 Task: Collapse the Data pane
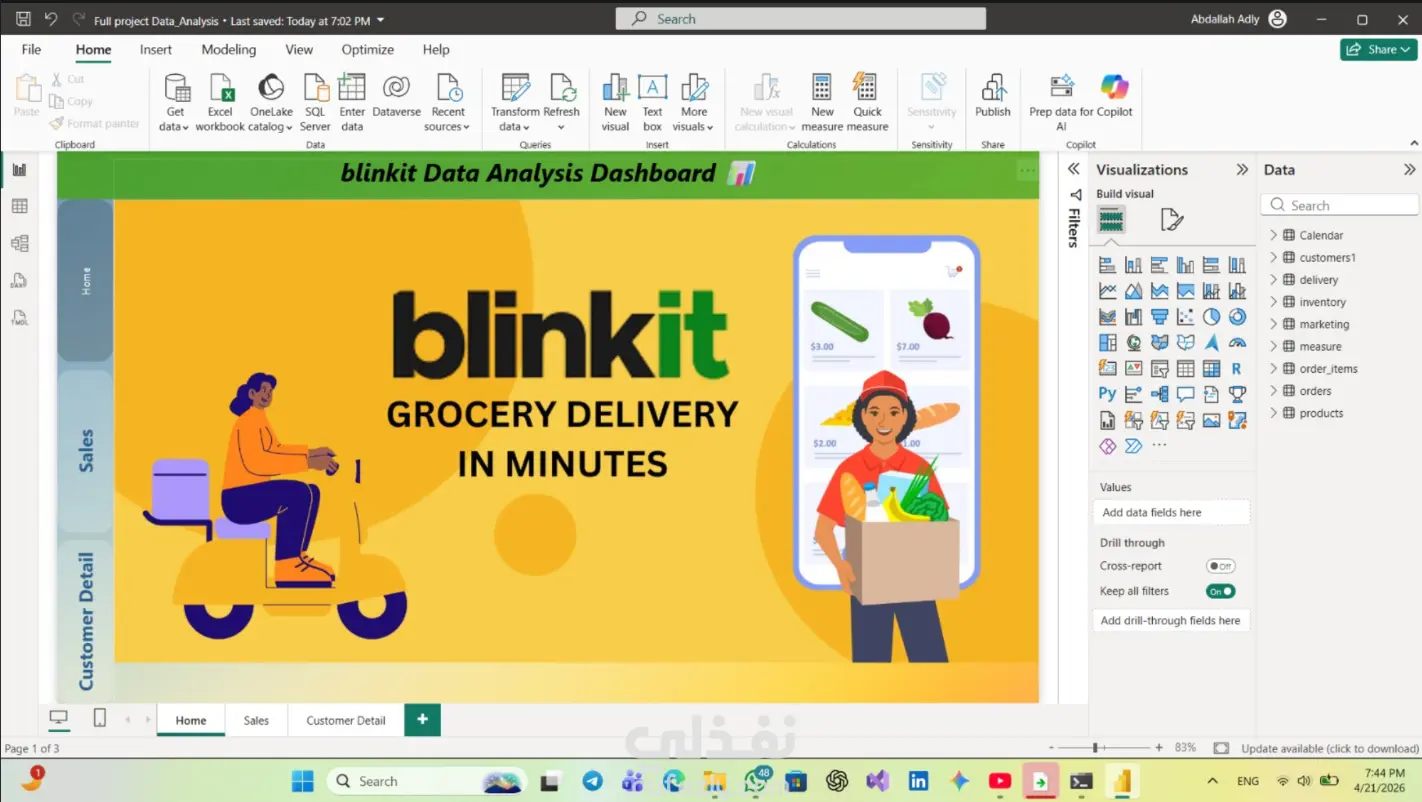coord(1409,170)
